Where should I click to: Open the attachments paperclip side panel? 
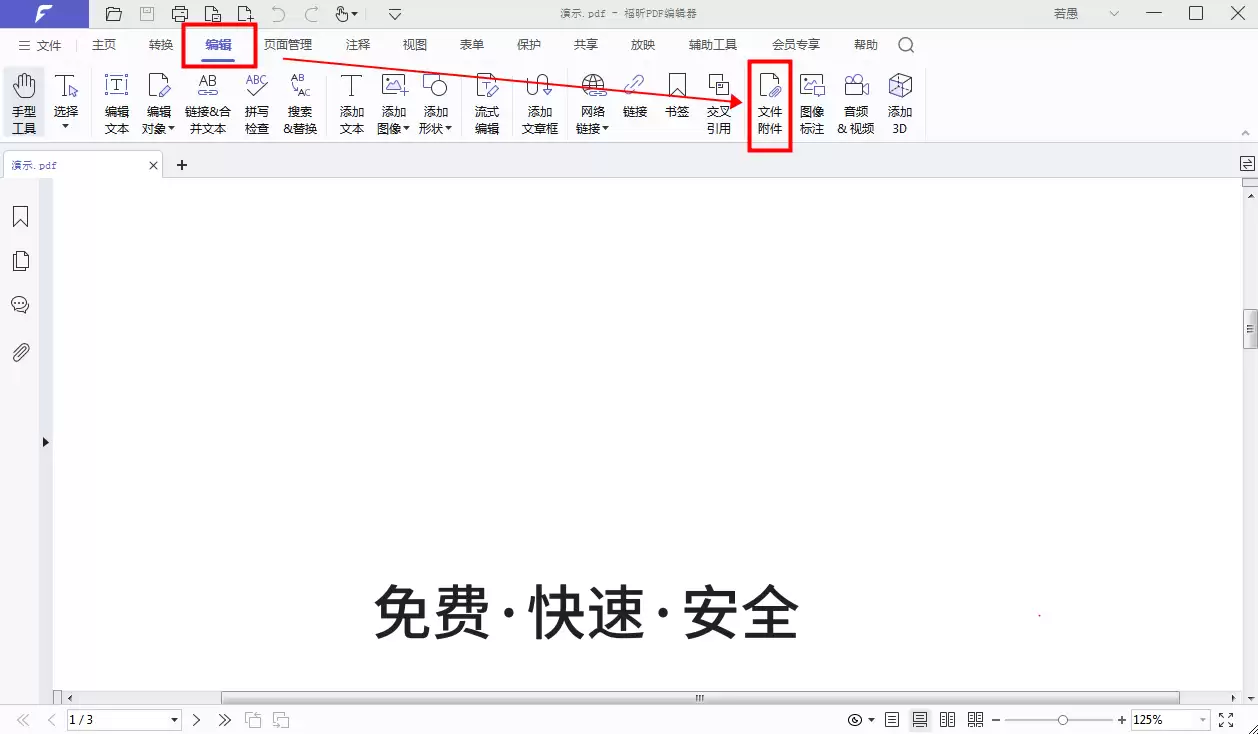click(20, 352)
